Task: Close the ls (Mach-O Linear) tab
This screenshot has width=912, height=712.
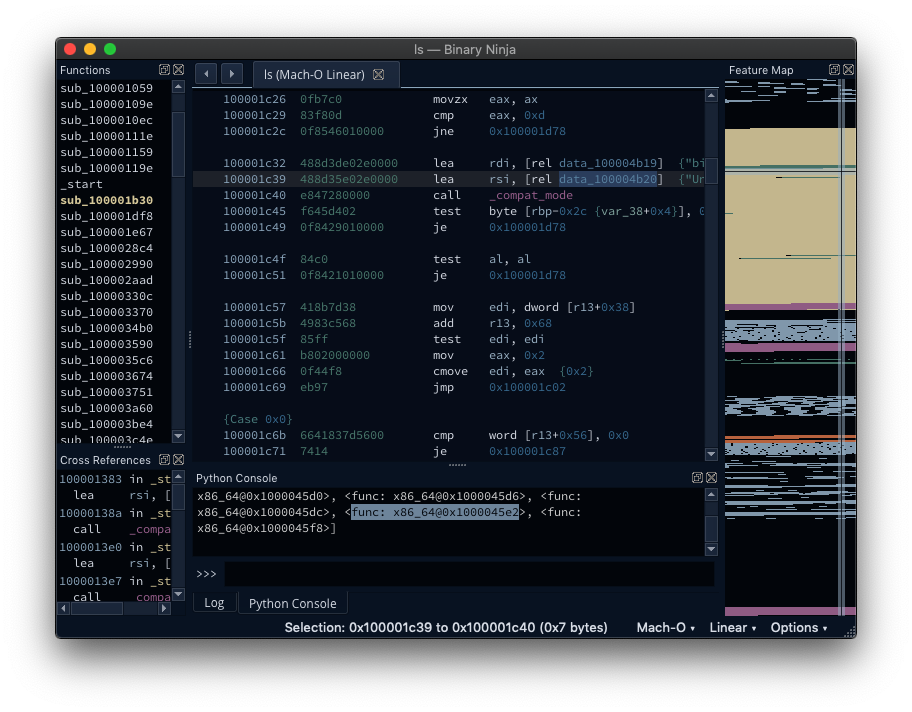Action: pos(378,74)
